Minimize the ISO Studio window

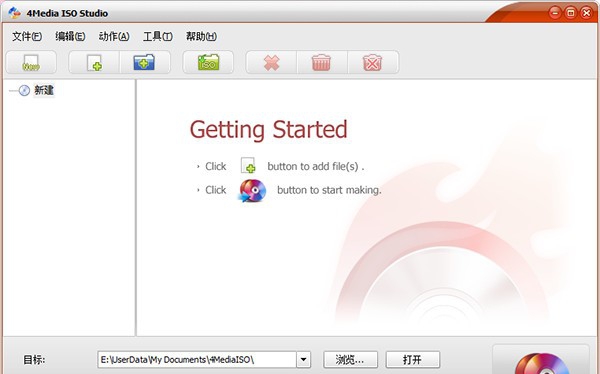point(555,13)
